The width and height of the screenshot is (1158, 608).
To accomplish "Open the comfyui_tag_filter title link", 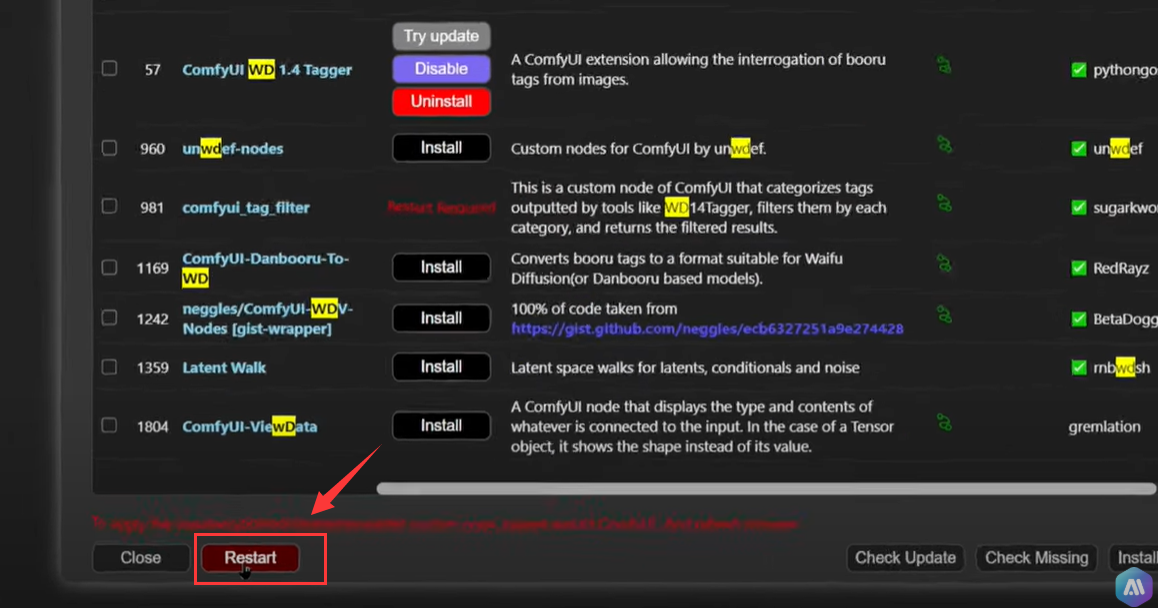I will tap(246, 208).
